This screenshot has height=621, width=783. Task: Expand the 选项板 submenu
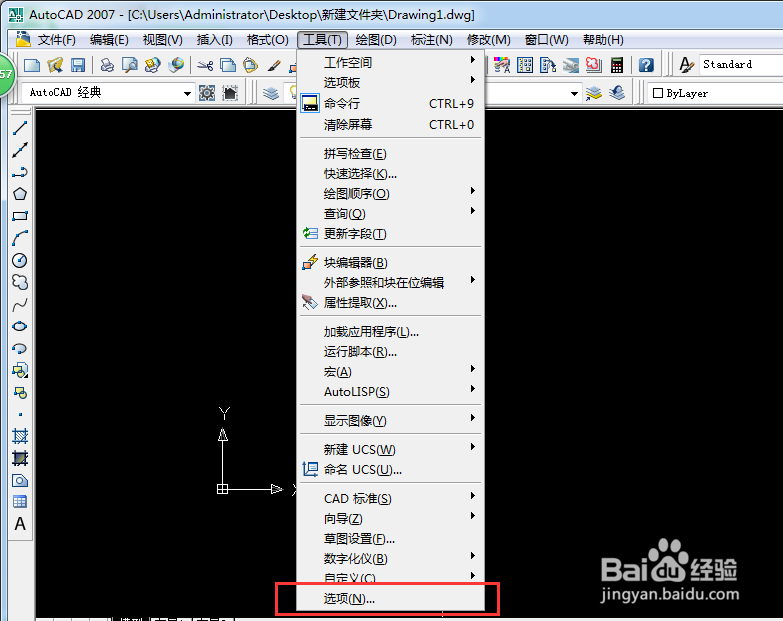click(390, 82)
